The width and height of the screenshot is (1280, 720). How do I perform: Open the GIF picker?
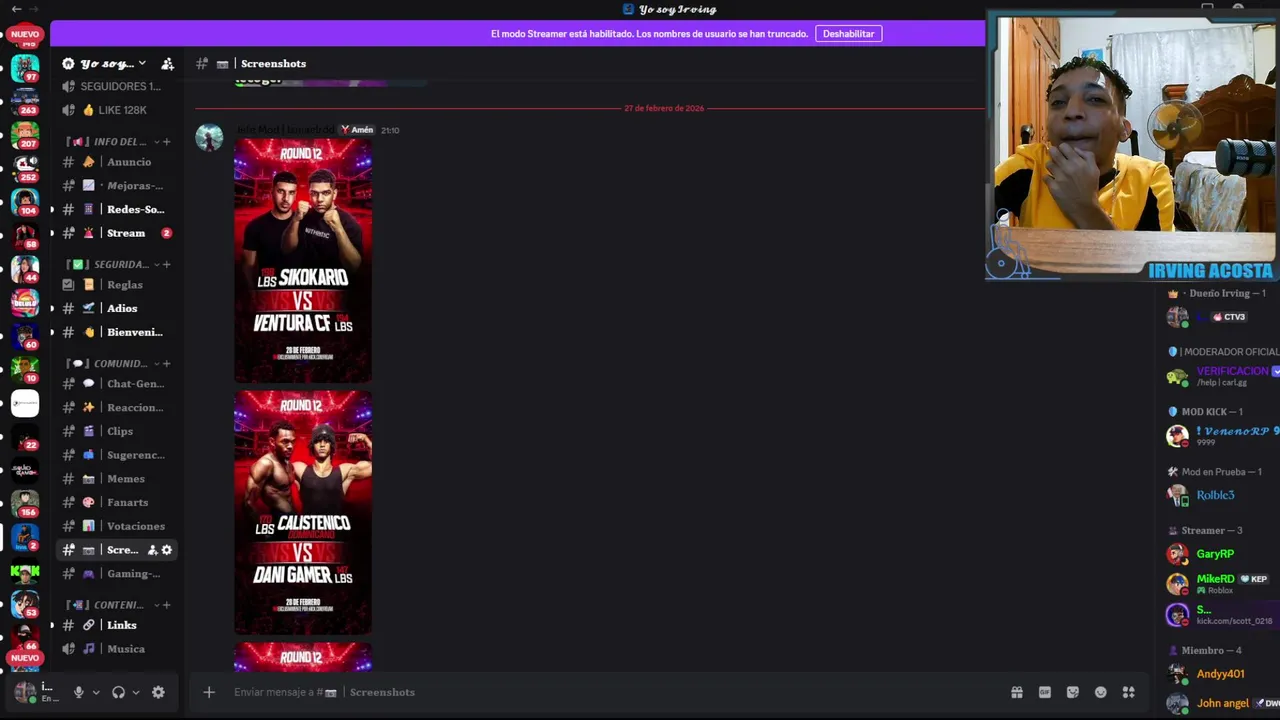pyautogui.click(x=1045, y=692)
